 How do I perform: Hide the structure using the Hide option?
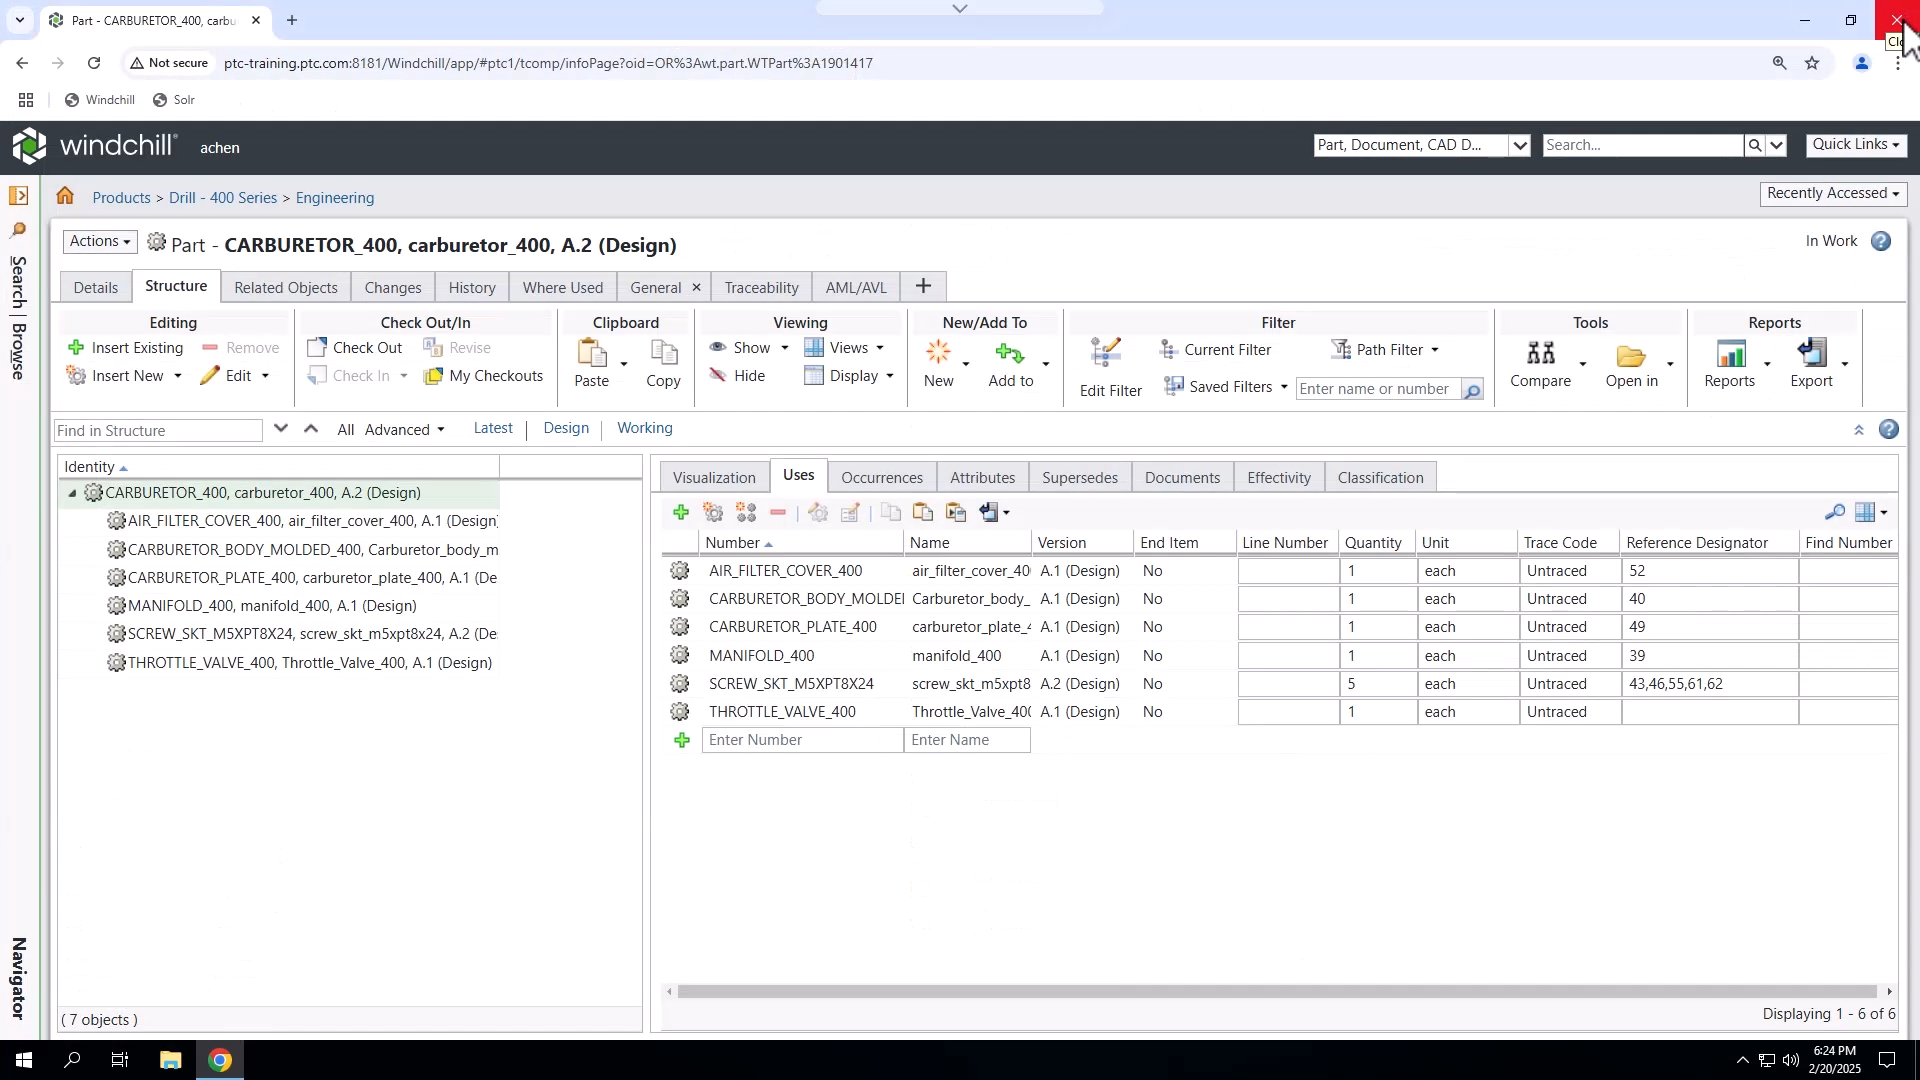pyautogui.click(x=740, y=375)
